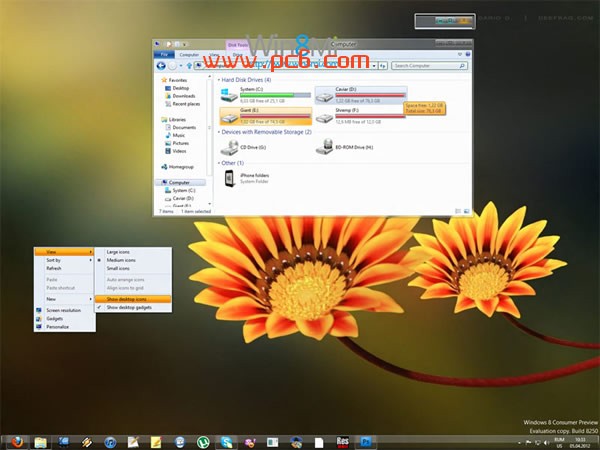
Task: Open Desktop under Favorites
Action: pyautogui.click(x=181, y=88)
